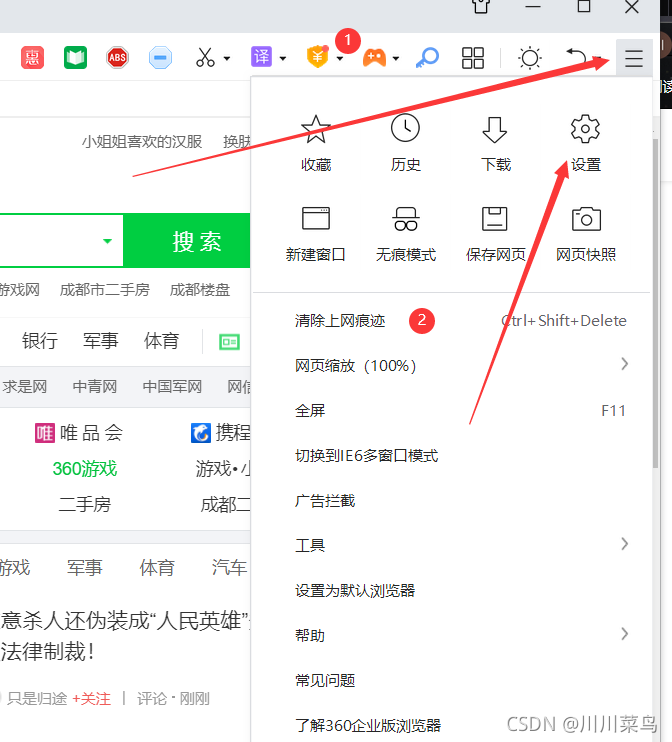Open the orange shield dropdown arrow
Screen dimensions: 672x742
pos(340,59)
